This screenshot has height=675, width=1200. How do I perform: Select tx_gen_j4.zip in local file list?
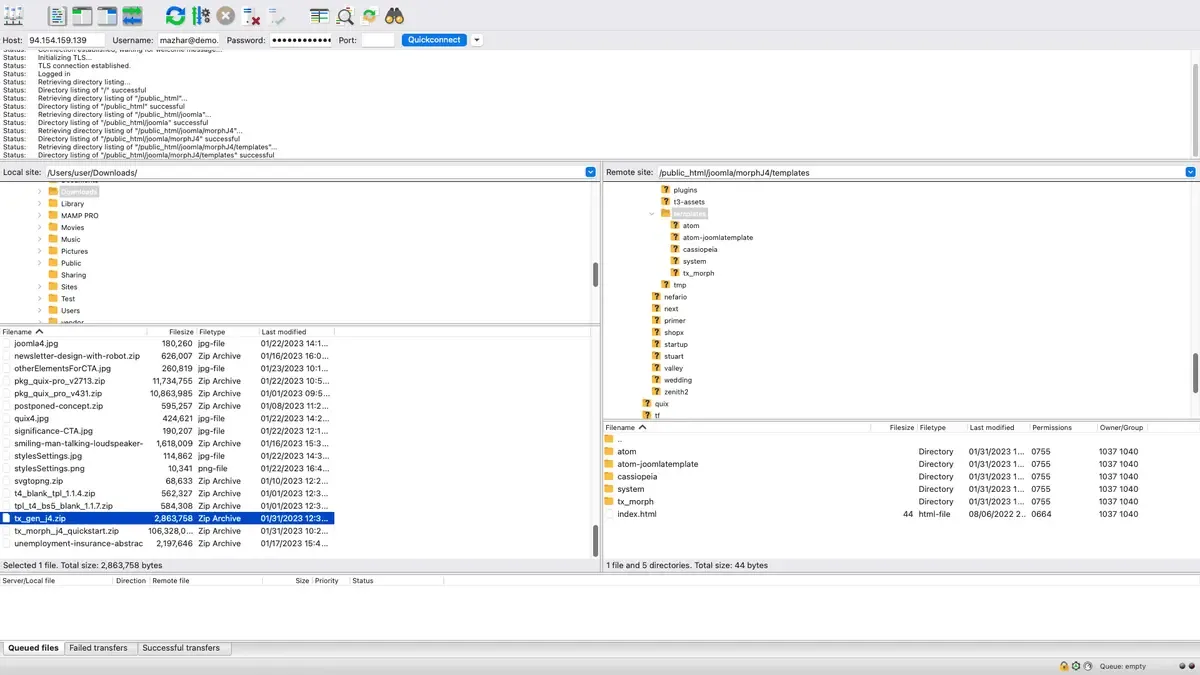(167, 518)
